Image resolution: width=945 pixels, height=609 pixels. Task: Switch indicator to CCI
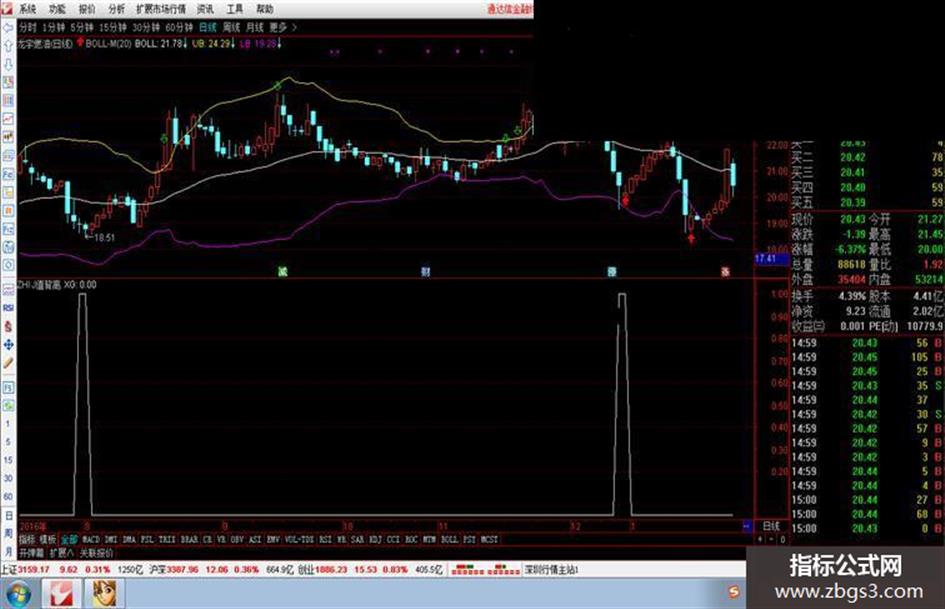(x=393, y=539)
